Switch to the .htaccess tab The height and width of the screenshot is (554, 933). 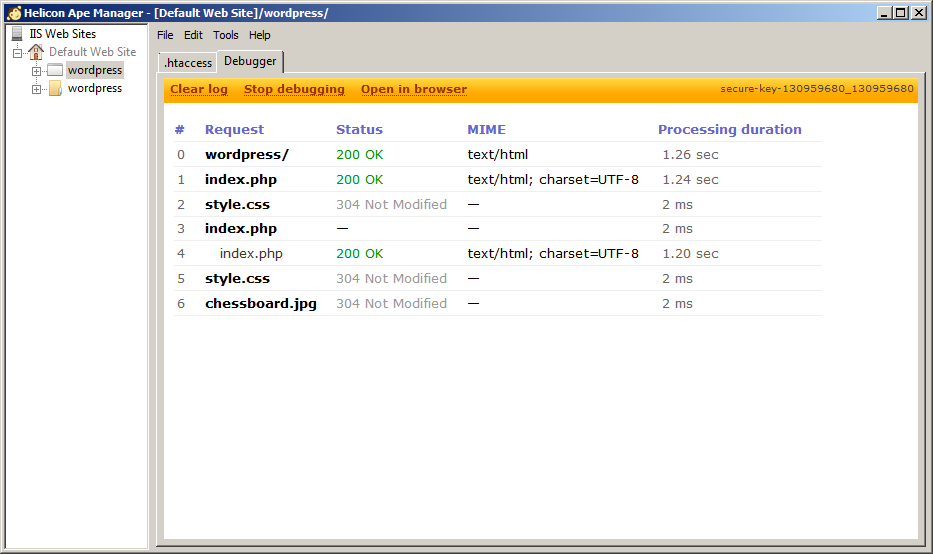(188, 63)
